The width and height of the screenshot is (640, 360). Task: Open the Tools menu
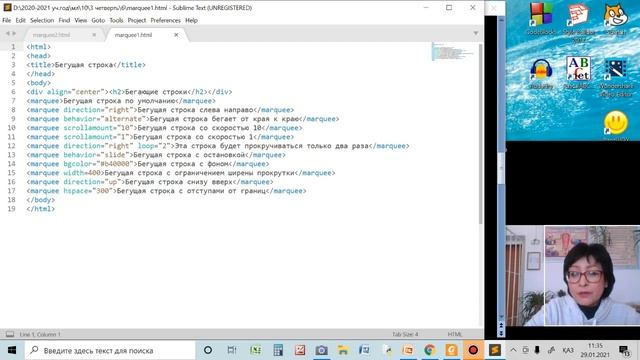116,20
